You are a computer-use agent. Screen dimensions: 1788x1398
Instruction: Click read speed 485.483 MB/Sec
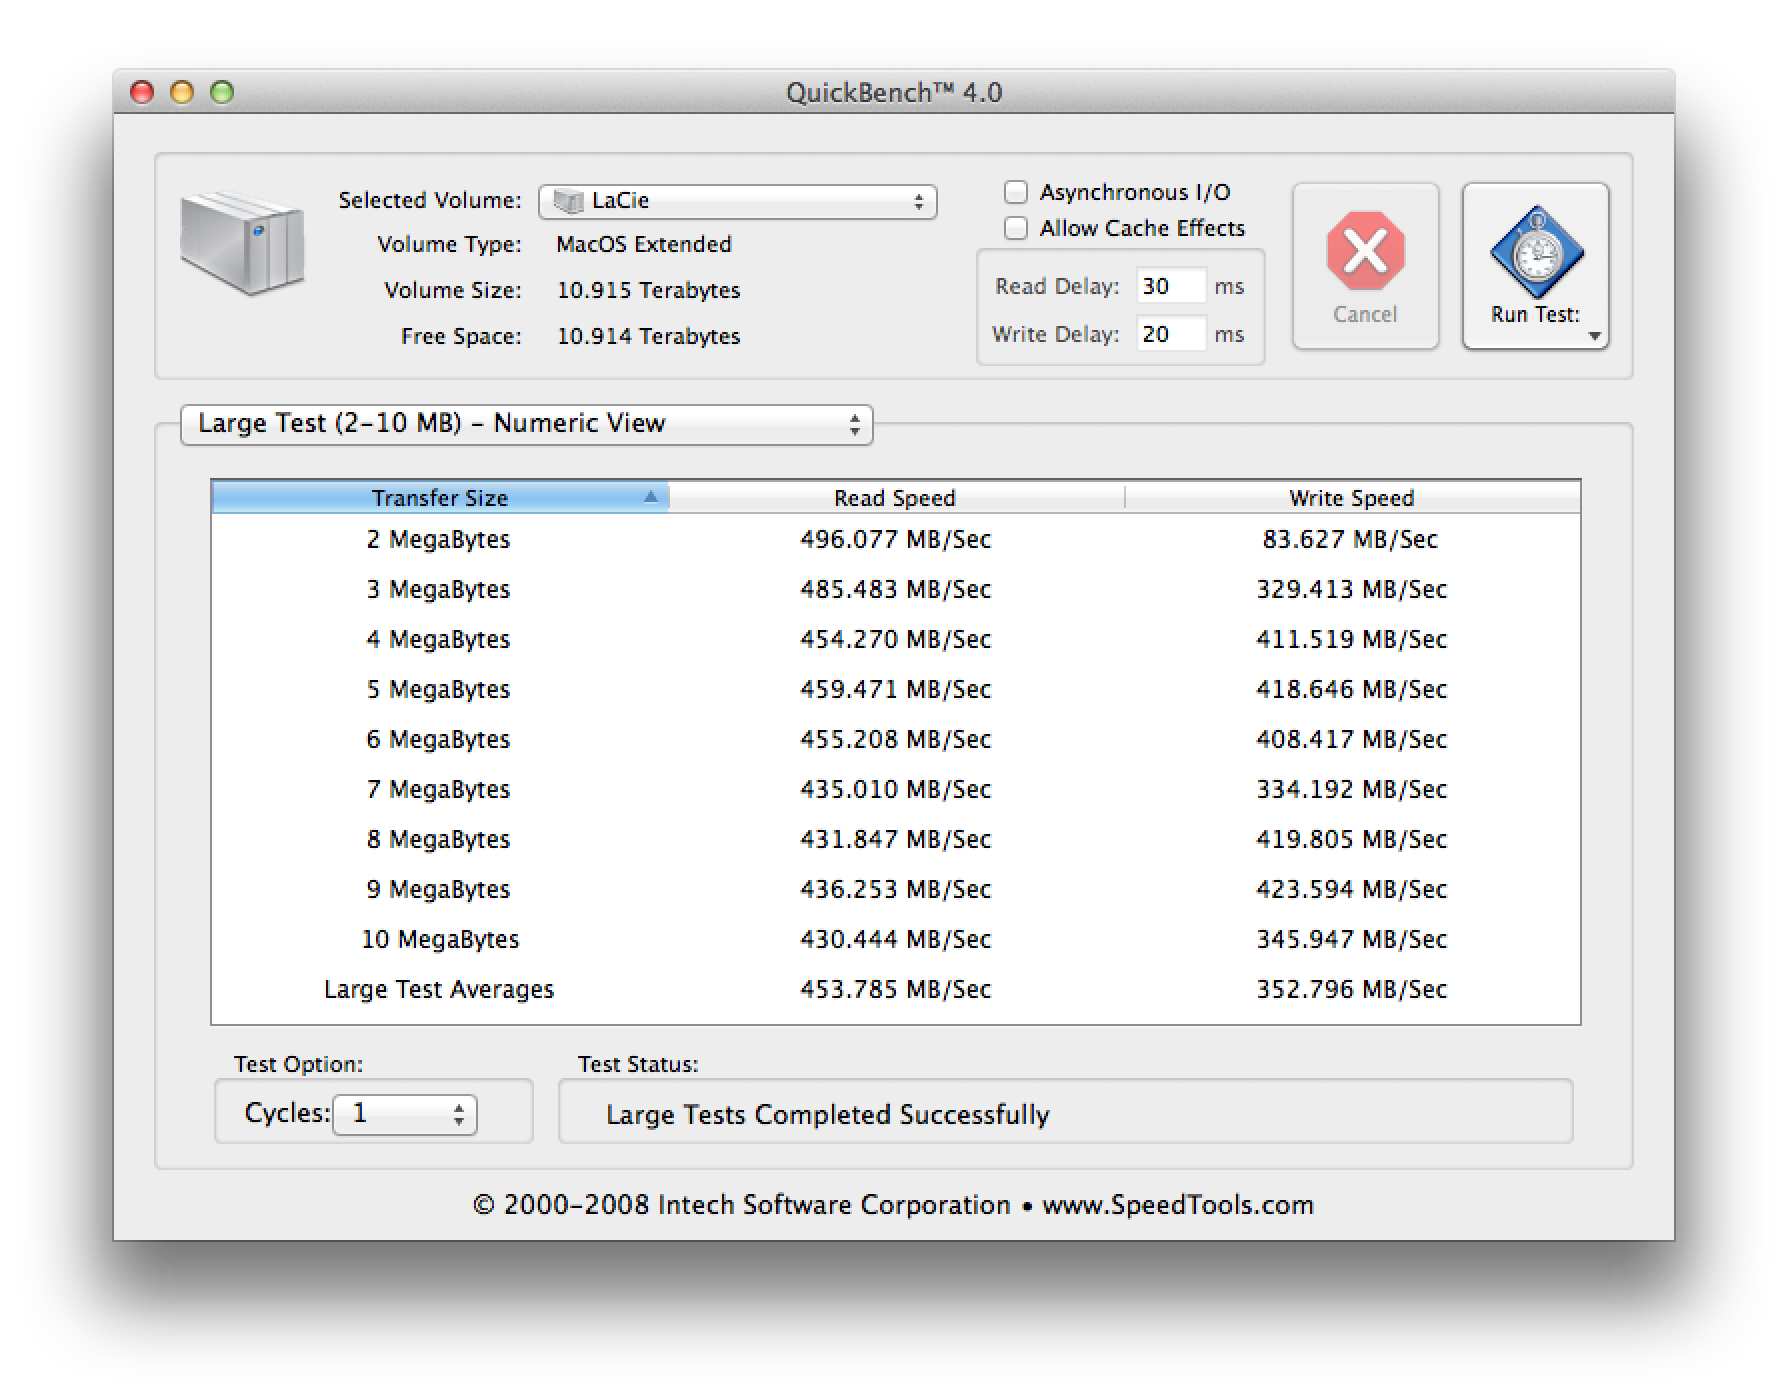(x=896, y=590)
